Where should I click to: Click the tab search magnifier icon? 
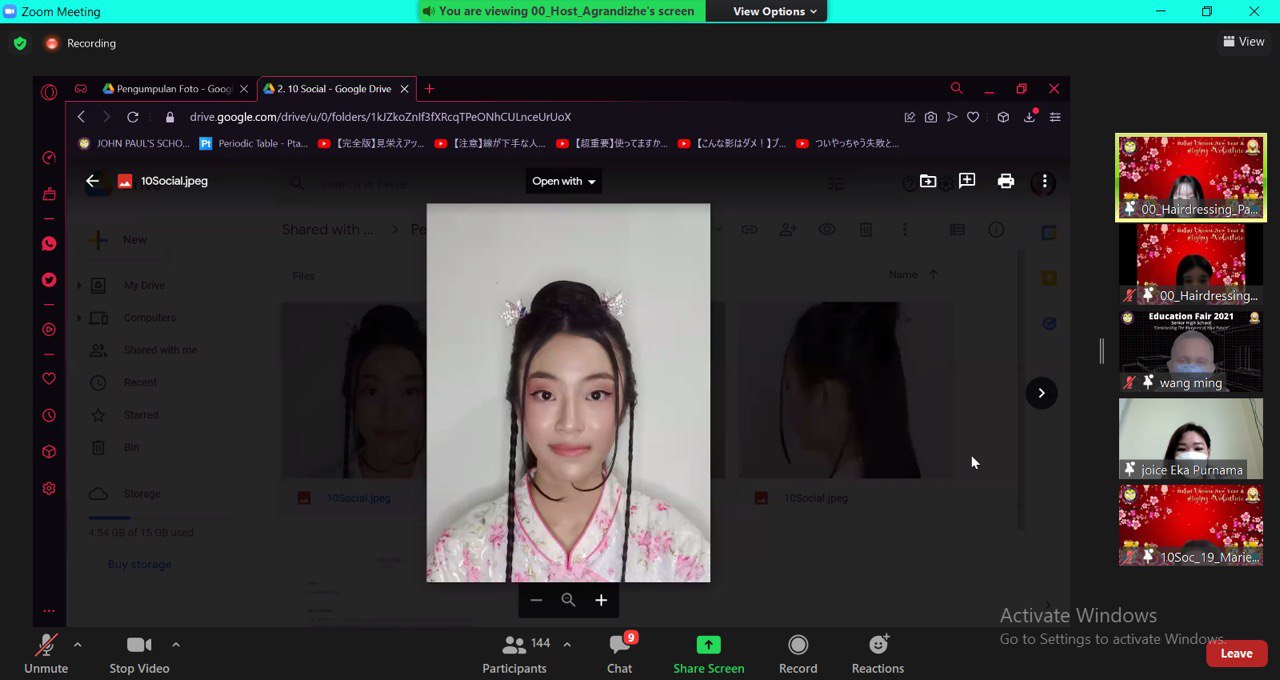(957, 89)
